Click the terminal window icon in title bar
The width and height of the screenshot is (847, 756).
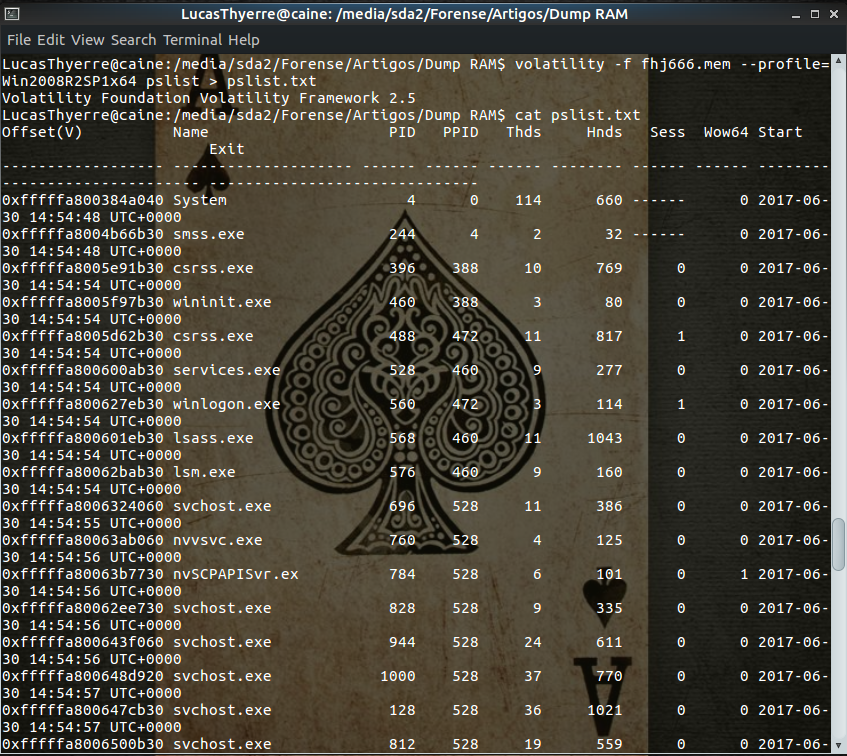(12, 14)
